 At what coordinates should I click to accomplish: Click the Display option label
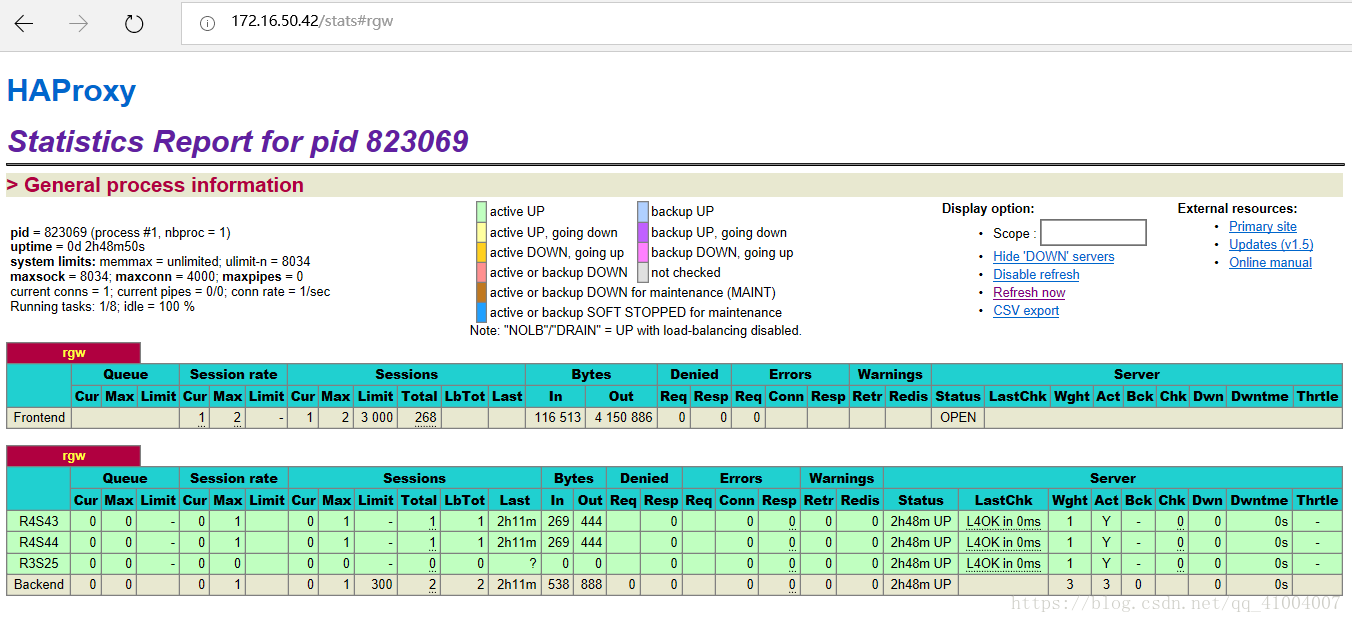point(988,209)
